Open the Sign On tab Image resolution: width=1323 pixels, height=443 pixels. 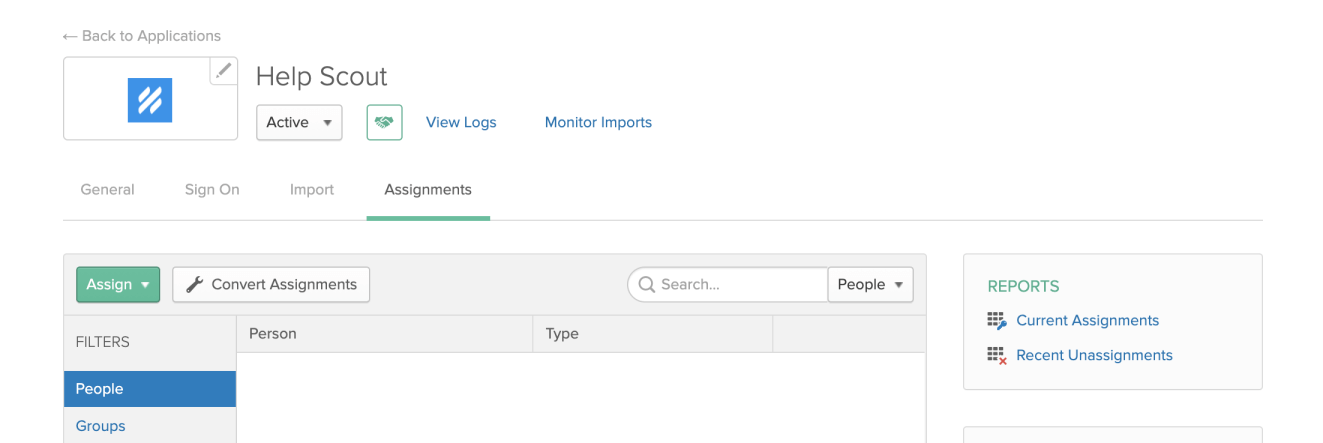tap(212, 189)
